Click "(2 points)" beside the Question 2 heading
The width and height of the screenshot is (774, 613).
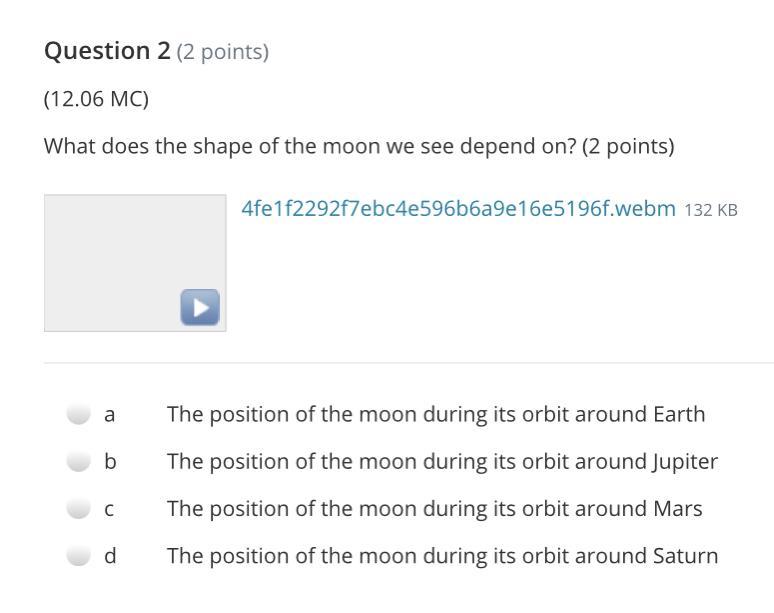pos(222,52)
